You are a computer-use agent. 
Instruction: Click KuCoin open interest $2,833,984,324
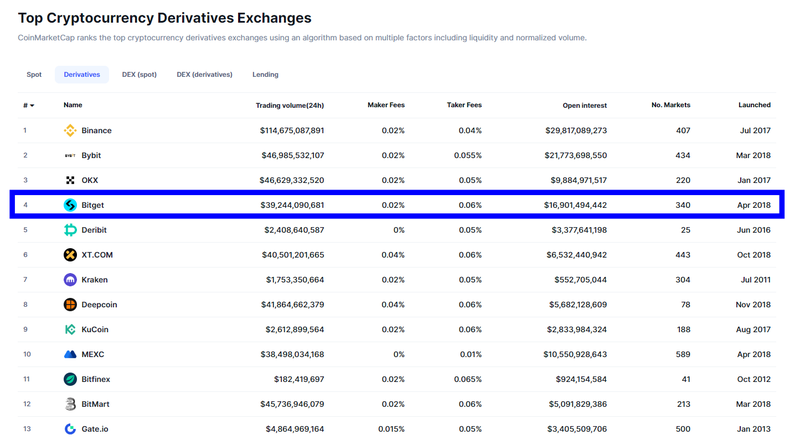tap(577, 330)
